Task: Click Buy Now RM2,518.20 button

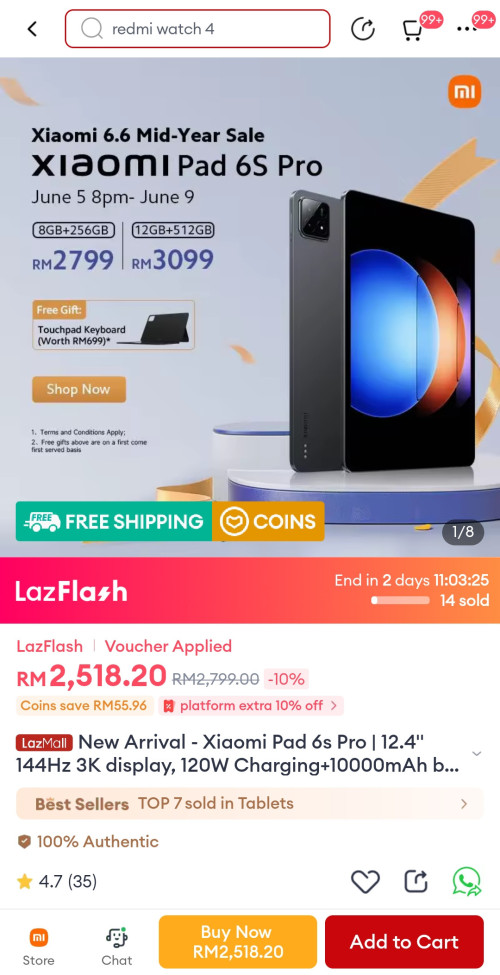Action: [x=238, y=941]
